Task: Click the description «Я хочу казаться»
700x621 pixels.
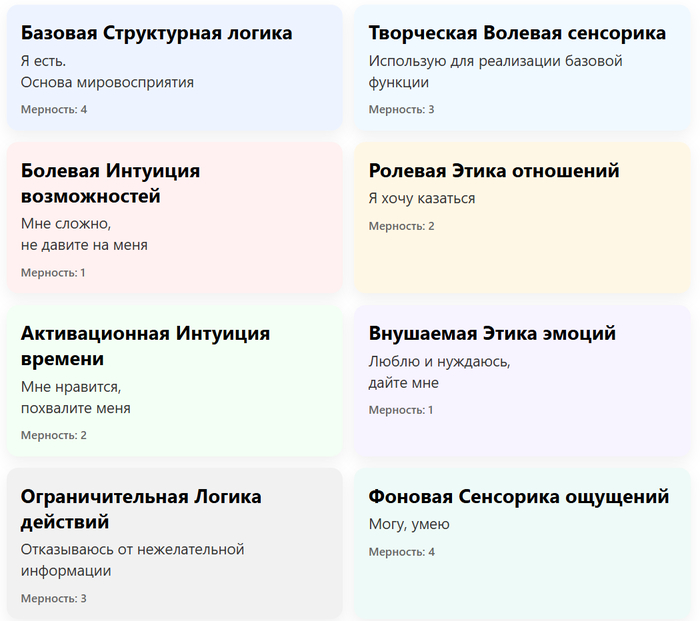Action: pyautogui.click(x=421, y=198)
